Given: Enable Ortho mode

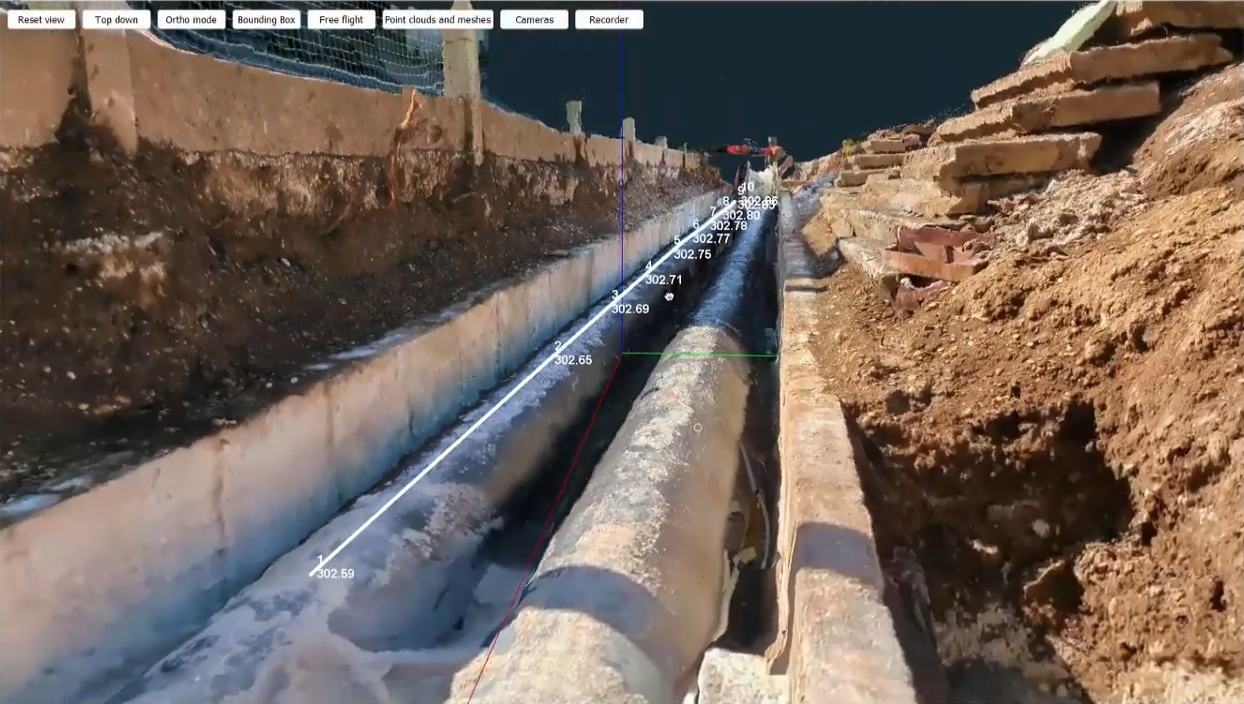Looking at the screenshot, I should [191, 19].
